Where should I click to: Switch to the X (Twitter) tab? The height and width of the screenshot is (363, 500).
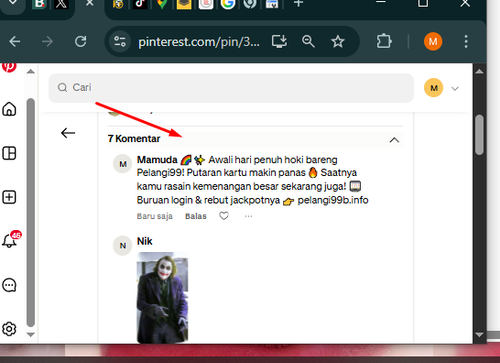coord(61,4)
